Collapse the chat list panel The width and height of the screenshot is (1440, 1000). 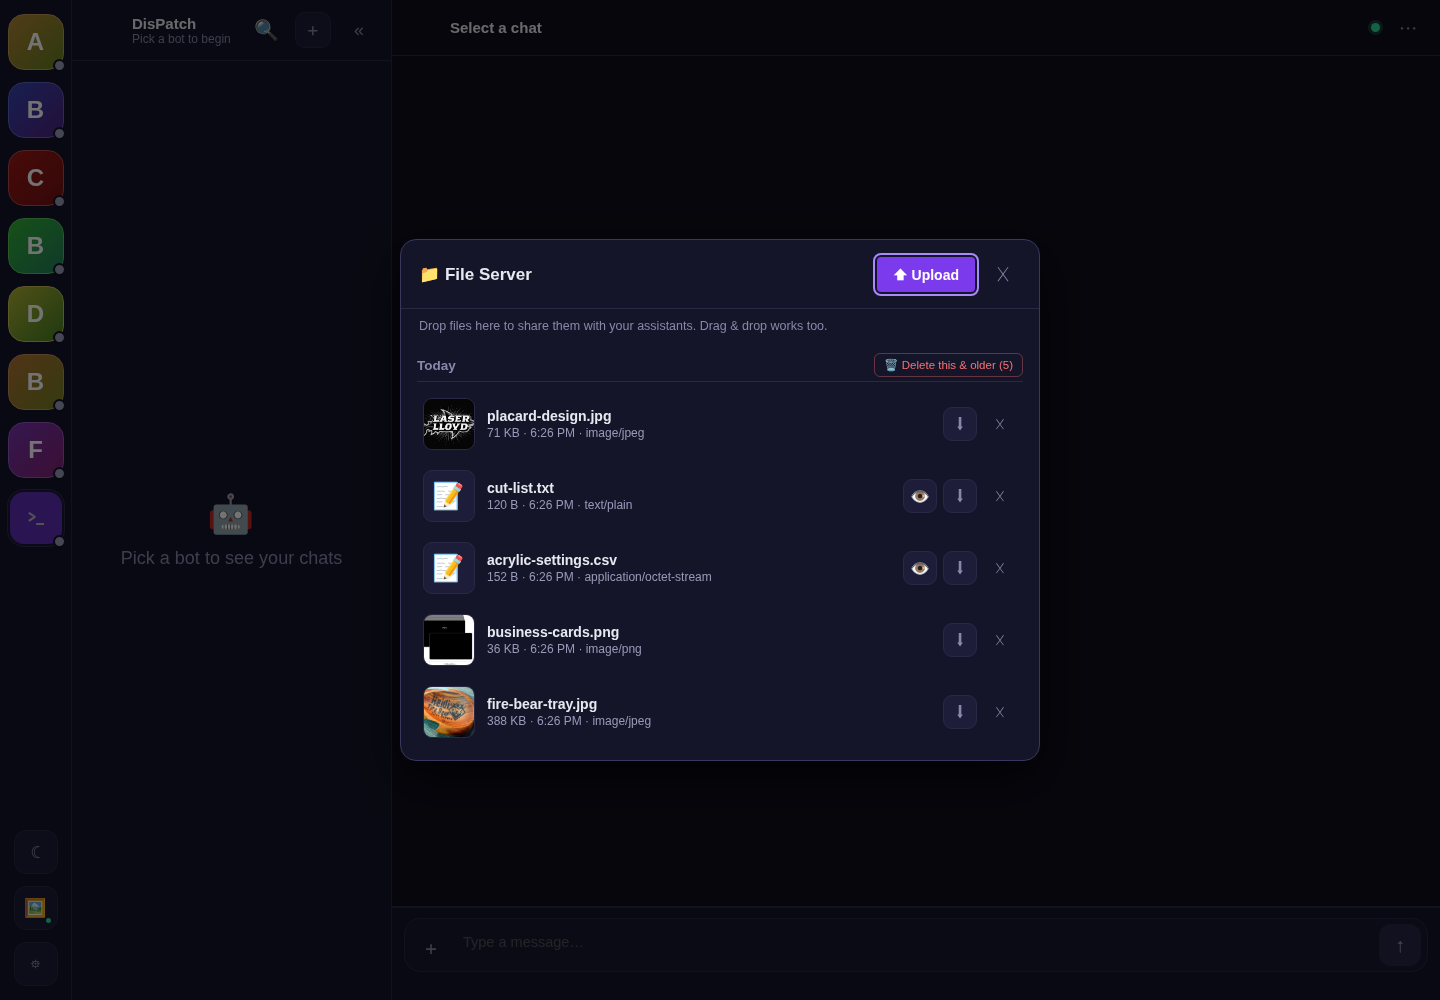(359, 31)
